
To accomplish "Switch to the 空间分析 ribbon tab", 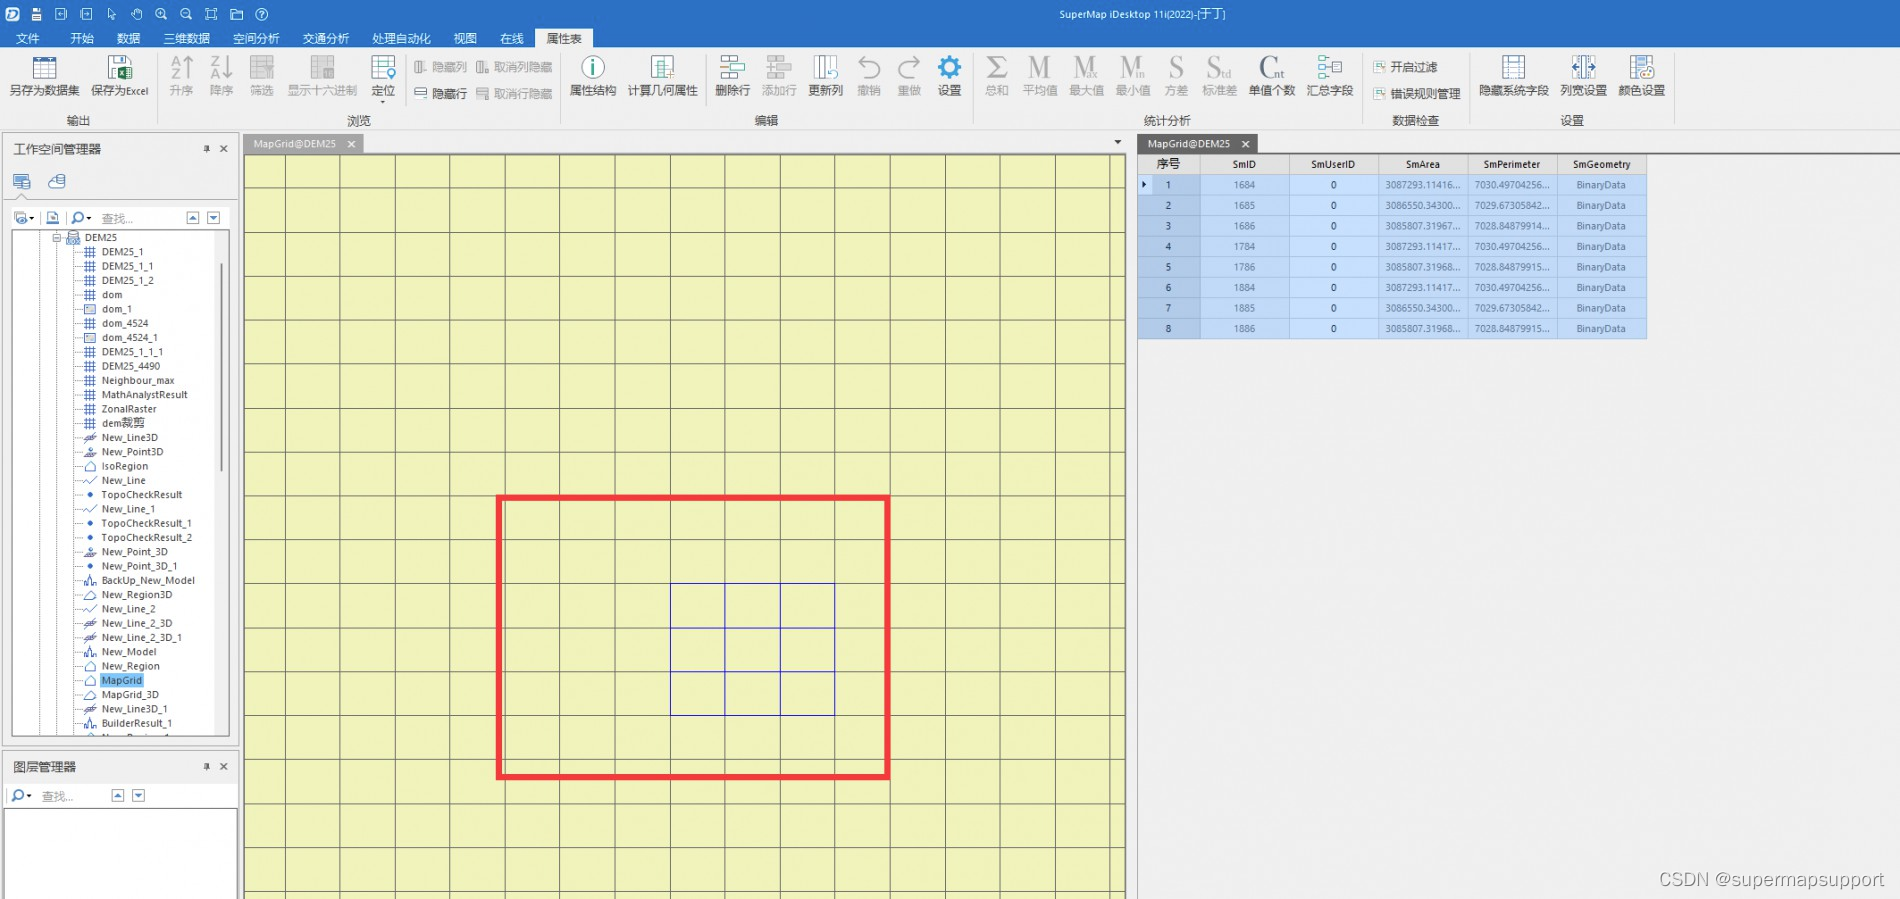I will (256, 38).
